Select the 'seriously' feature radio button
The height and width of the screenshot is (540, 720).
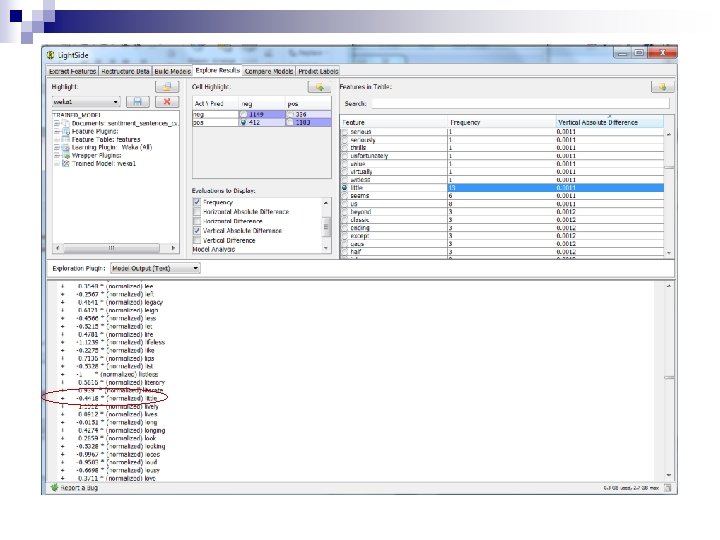[x=345, y=140]
